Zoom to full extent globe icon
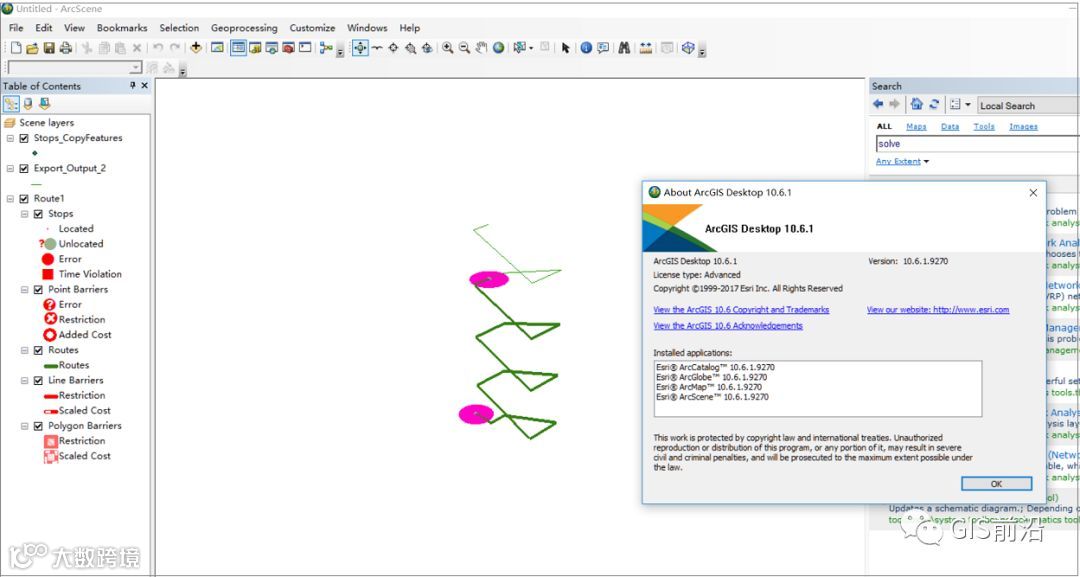This screenshot has width=1080, height=577. coord(499,48)
